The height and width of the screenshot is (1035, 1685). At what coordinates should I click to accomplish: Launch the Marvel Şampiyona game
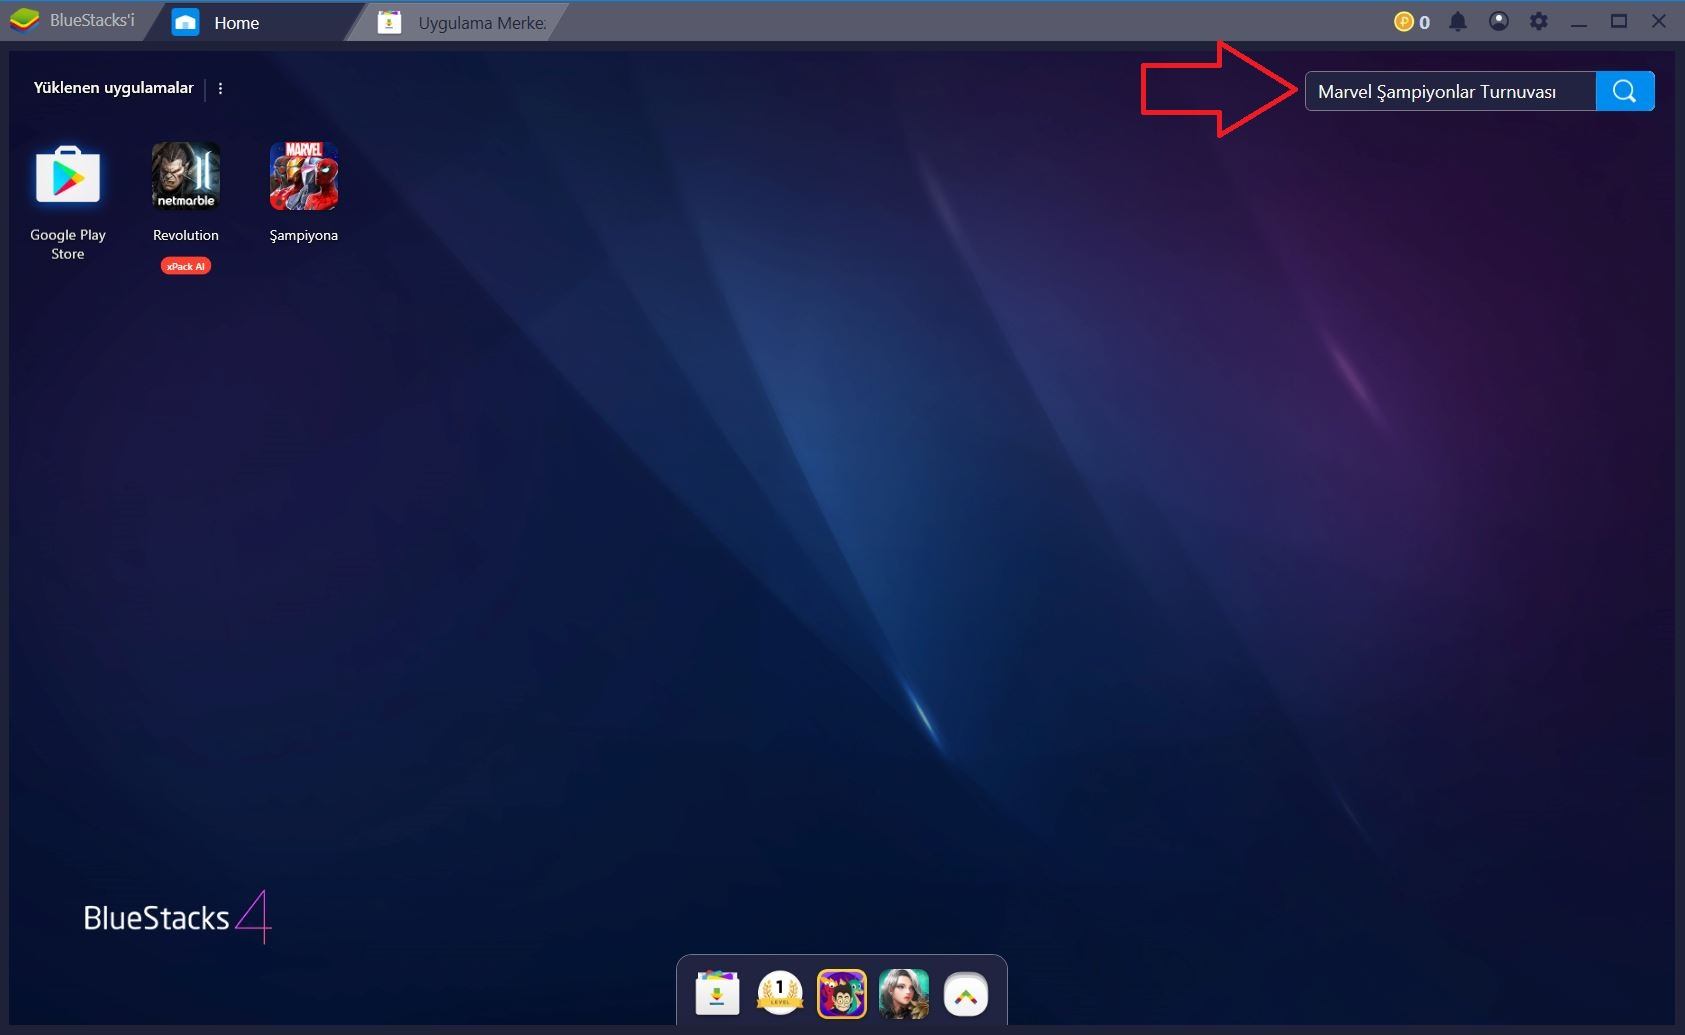(304, 176)
